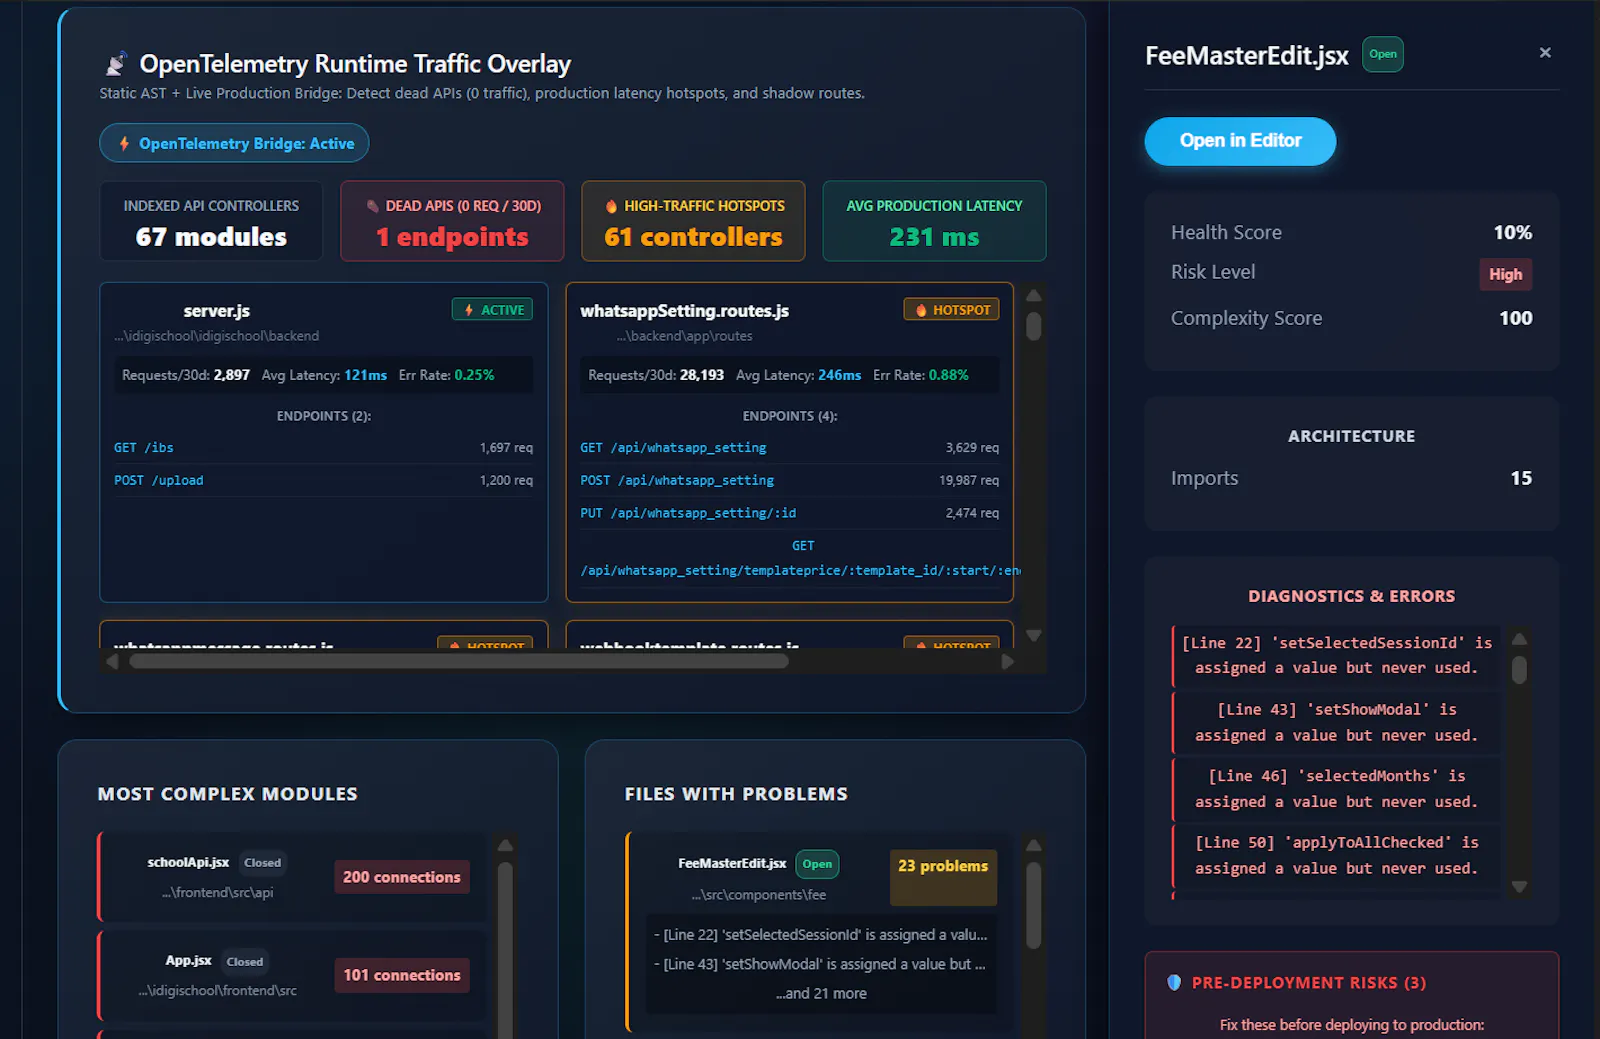Click the templateprice endpoint path
Viewport: 1600px width, 1039px height.
pos(800,571)
